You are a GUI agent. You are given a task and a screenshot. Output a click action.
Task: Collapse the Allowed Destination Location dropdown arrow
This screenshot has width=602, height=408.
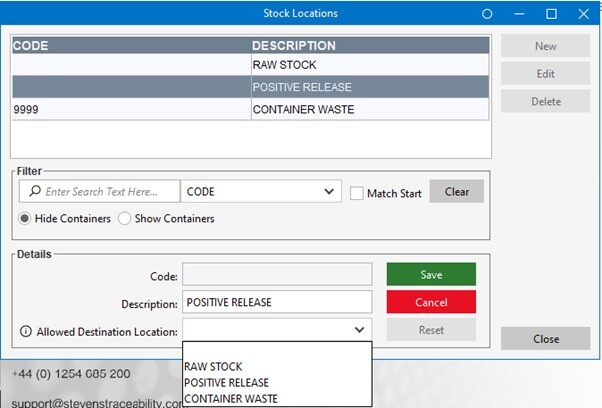(x=358, y=330)
